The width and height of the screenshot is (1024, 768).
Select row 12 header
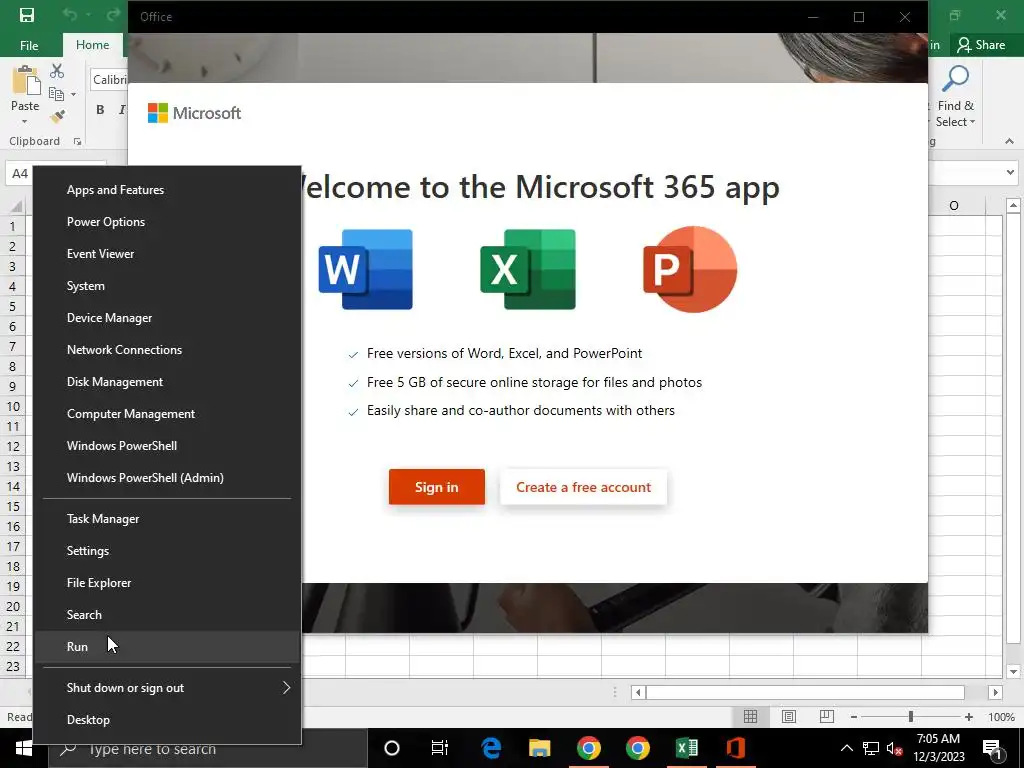tap(13, 447)
